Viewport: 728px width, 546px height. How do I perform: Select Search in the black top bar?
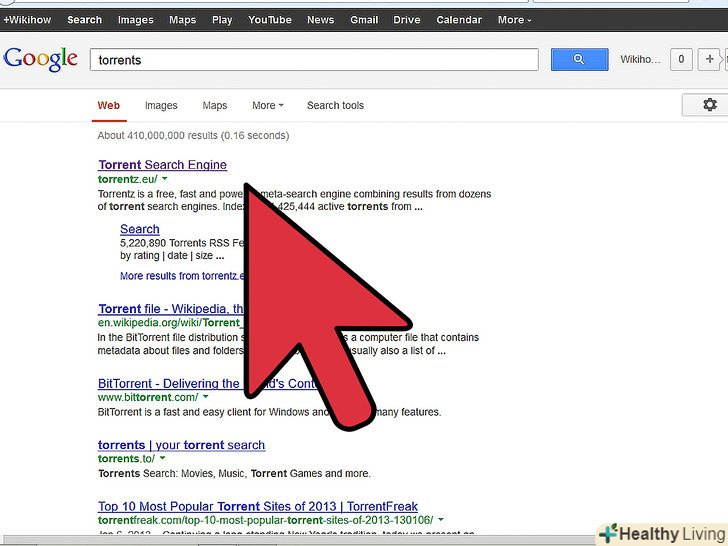[x=84, y=20]
